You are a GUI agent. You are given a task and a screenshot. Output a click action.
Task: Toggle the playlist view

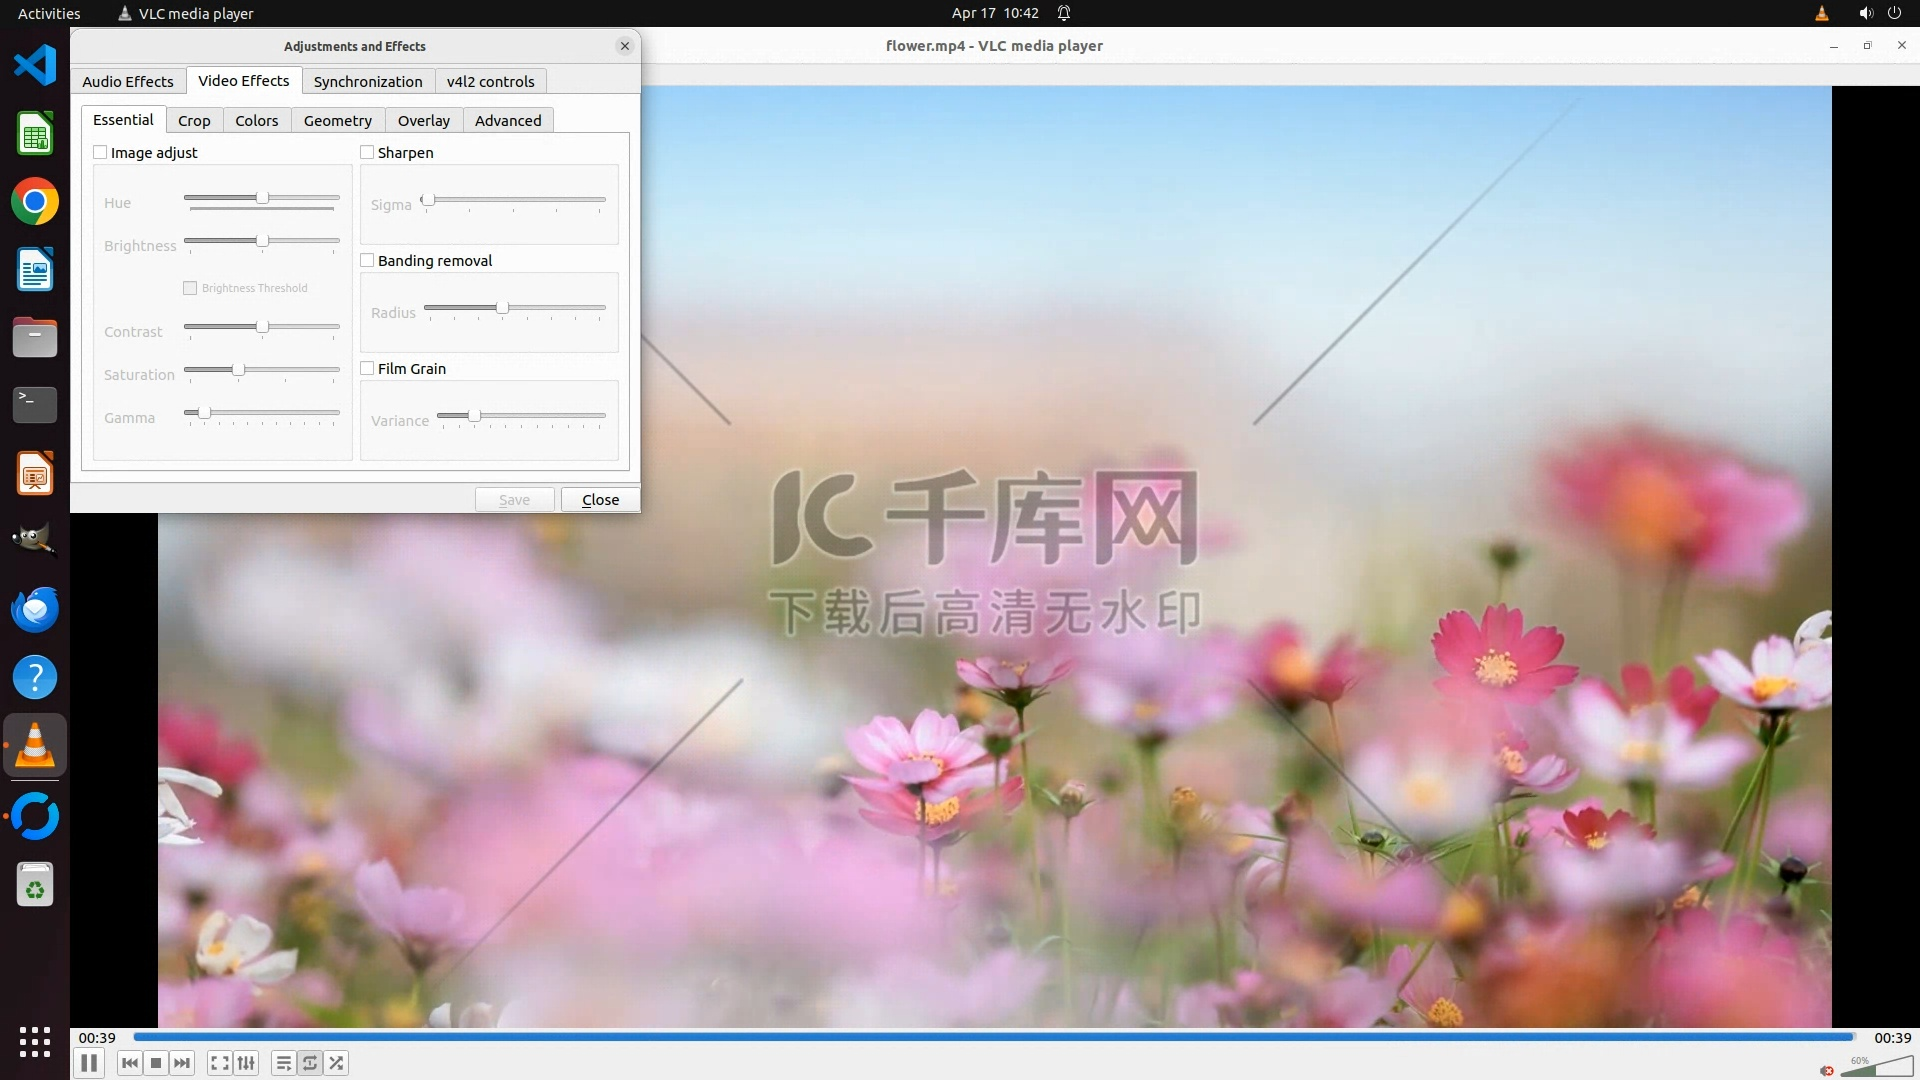point(283,1063)
